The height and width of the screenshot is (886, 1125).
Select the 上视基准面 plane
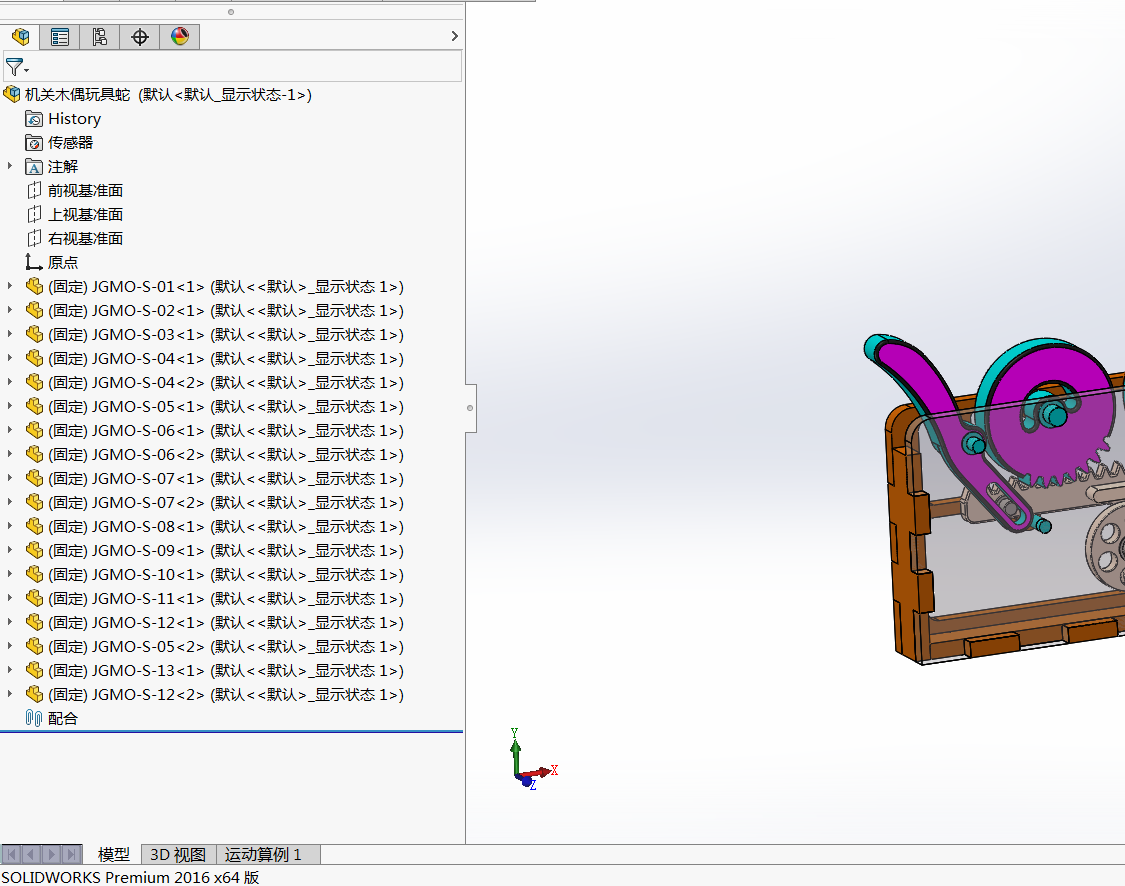coord(85,215)
